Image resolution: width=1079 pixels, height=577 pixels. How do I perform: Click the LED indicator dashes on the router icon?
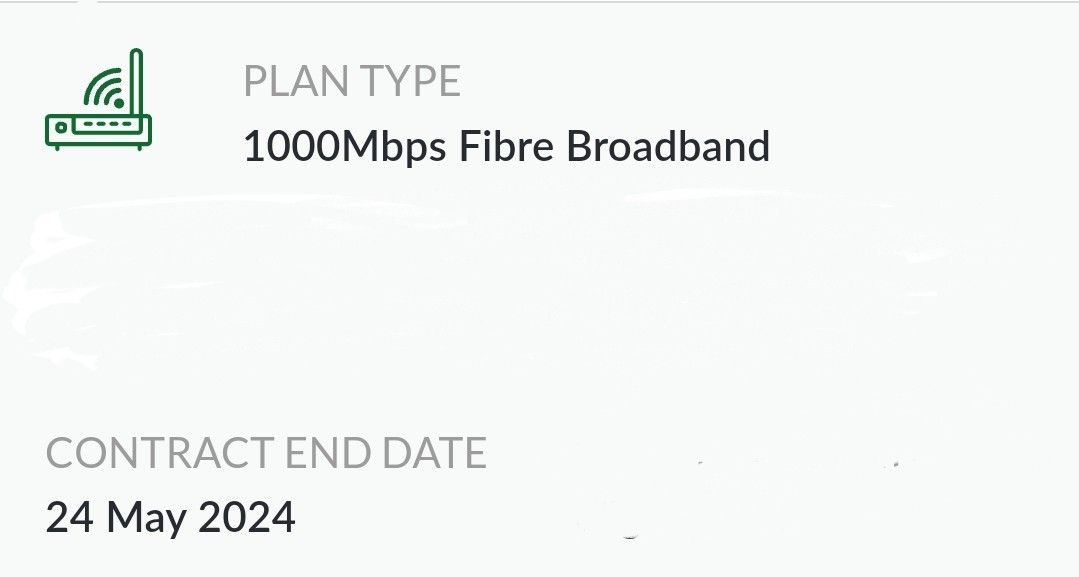point(108,123)
